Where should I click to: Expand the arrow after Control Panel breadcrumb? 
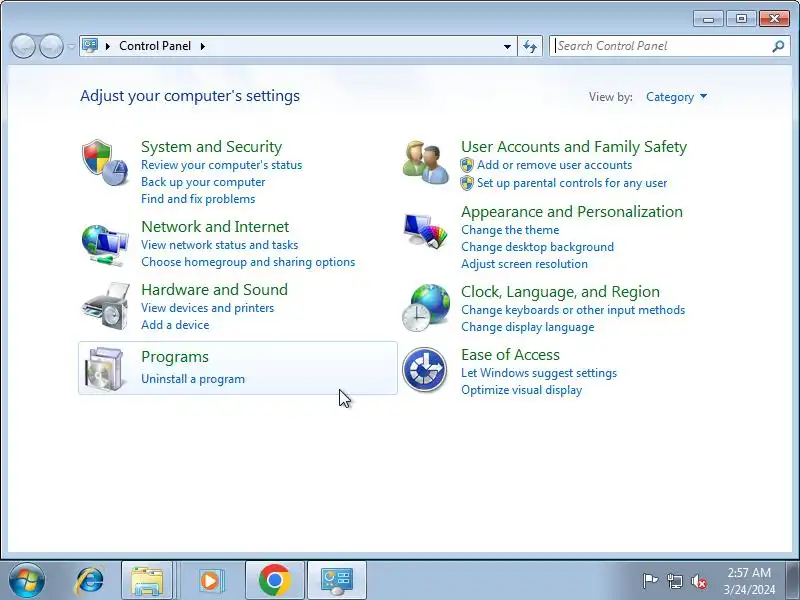(x=203, y=46)
